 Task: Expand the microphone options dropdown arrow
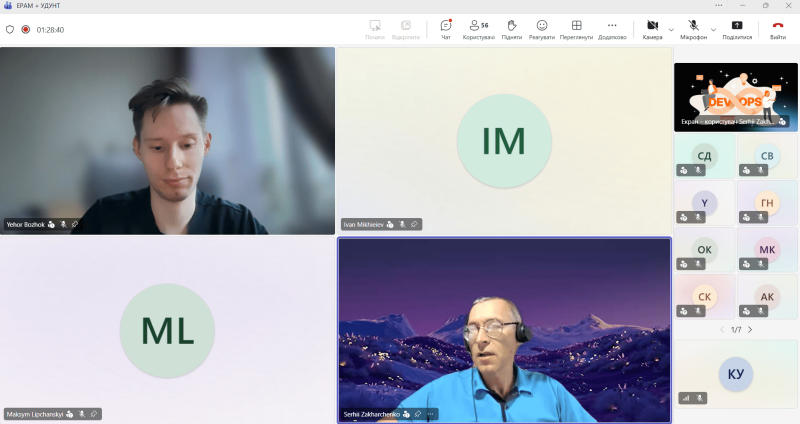pos(713,29)
